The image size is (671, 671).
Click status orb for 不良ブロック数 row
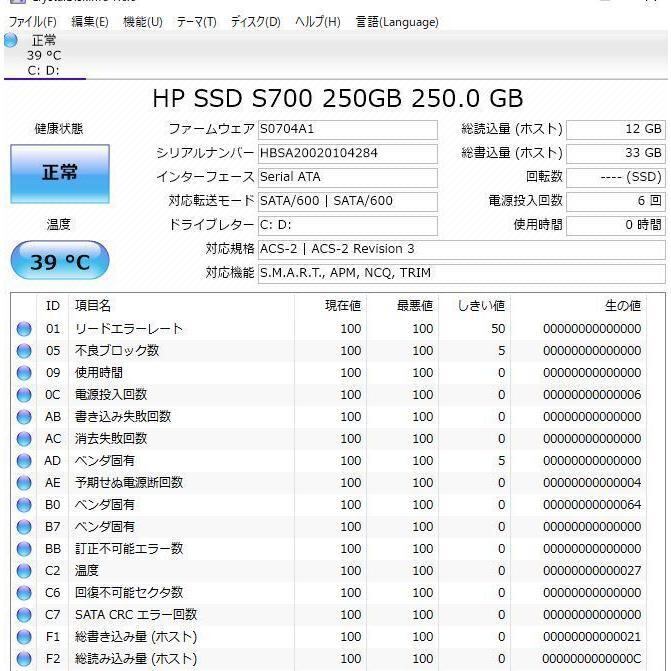click(24, 351)
